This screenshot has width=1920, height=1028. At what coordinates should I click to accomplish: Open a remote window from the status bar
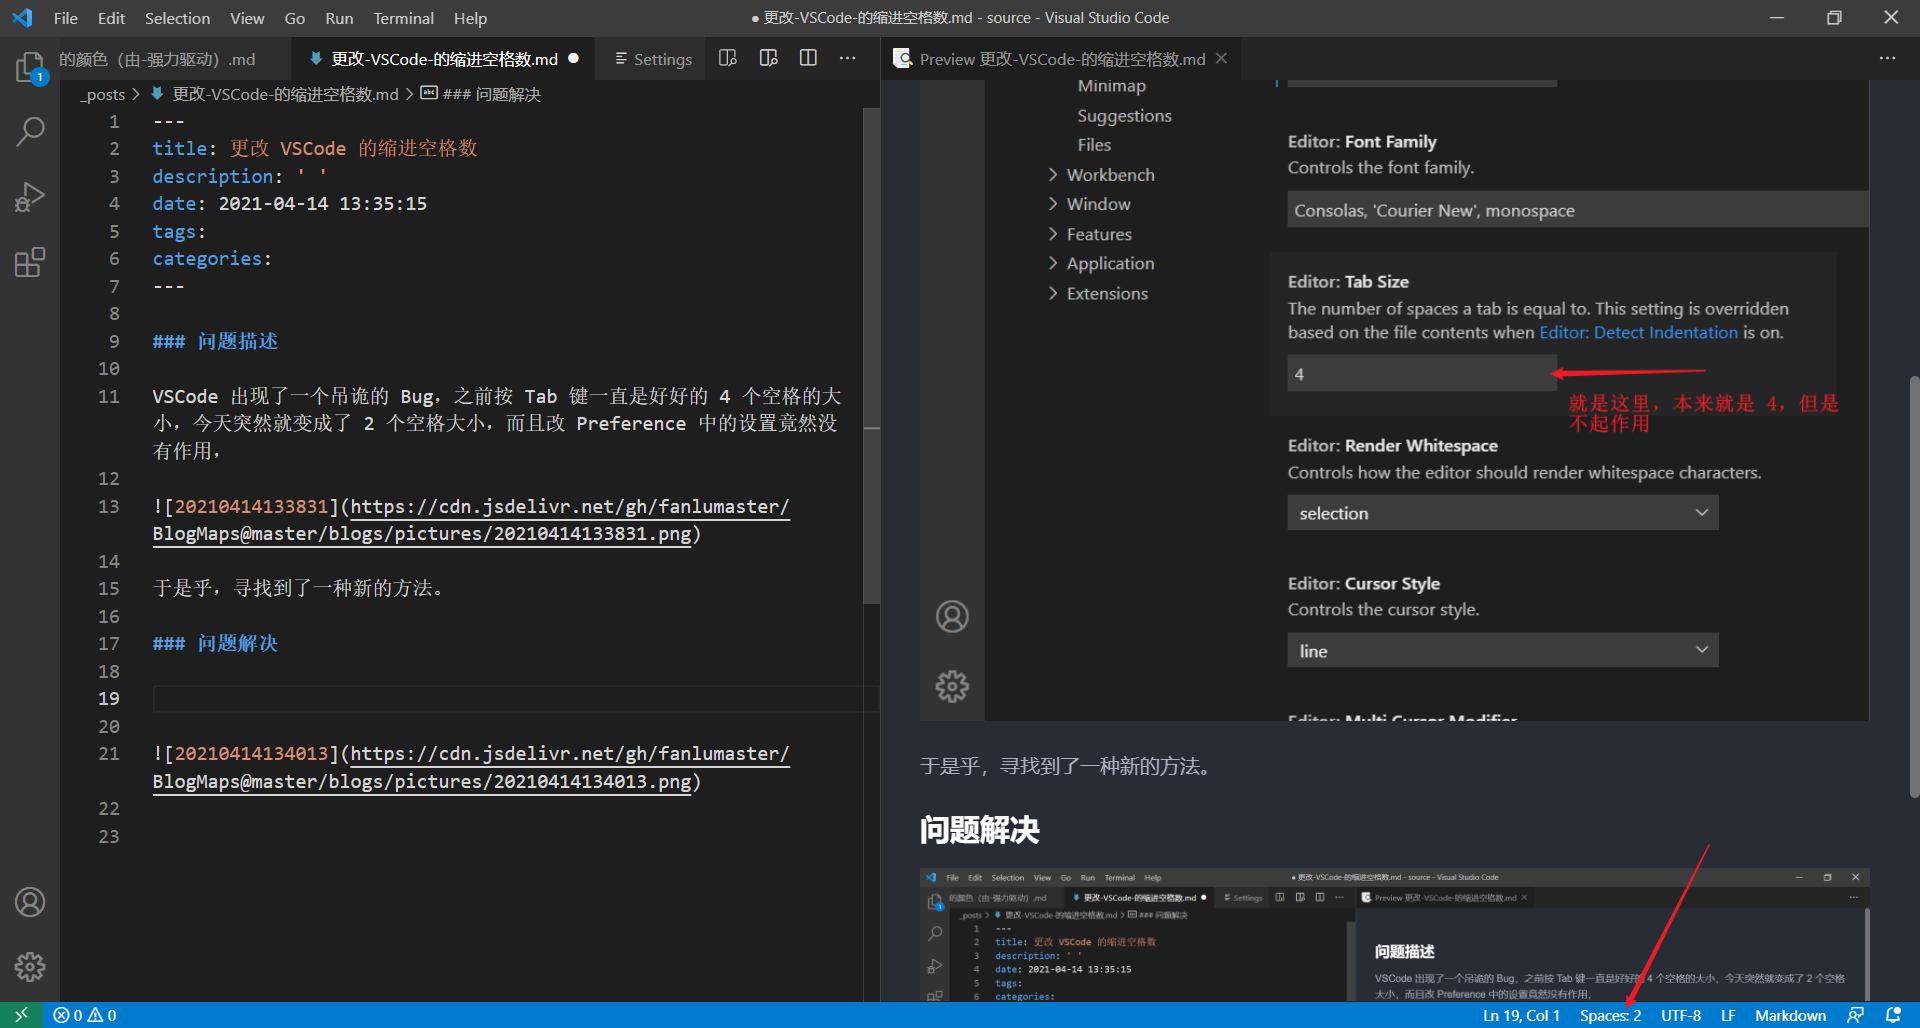(21, 1015)
